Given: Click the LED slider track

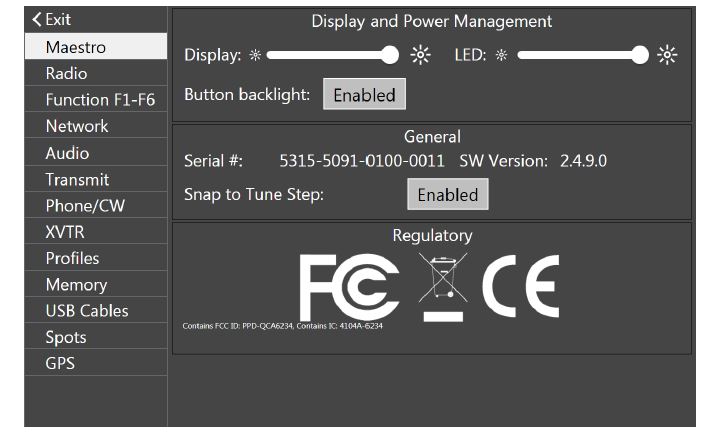Looking at the screenshot, I should coord(583,55).
